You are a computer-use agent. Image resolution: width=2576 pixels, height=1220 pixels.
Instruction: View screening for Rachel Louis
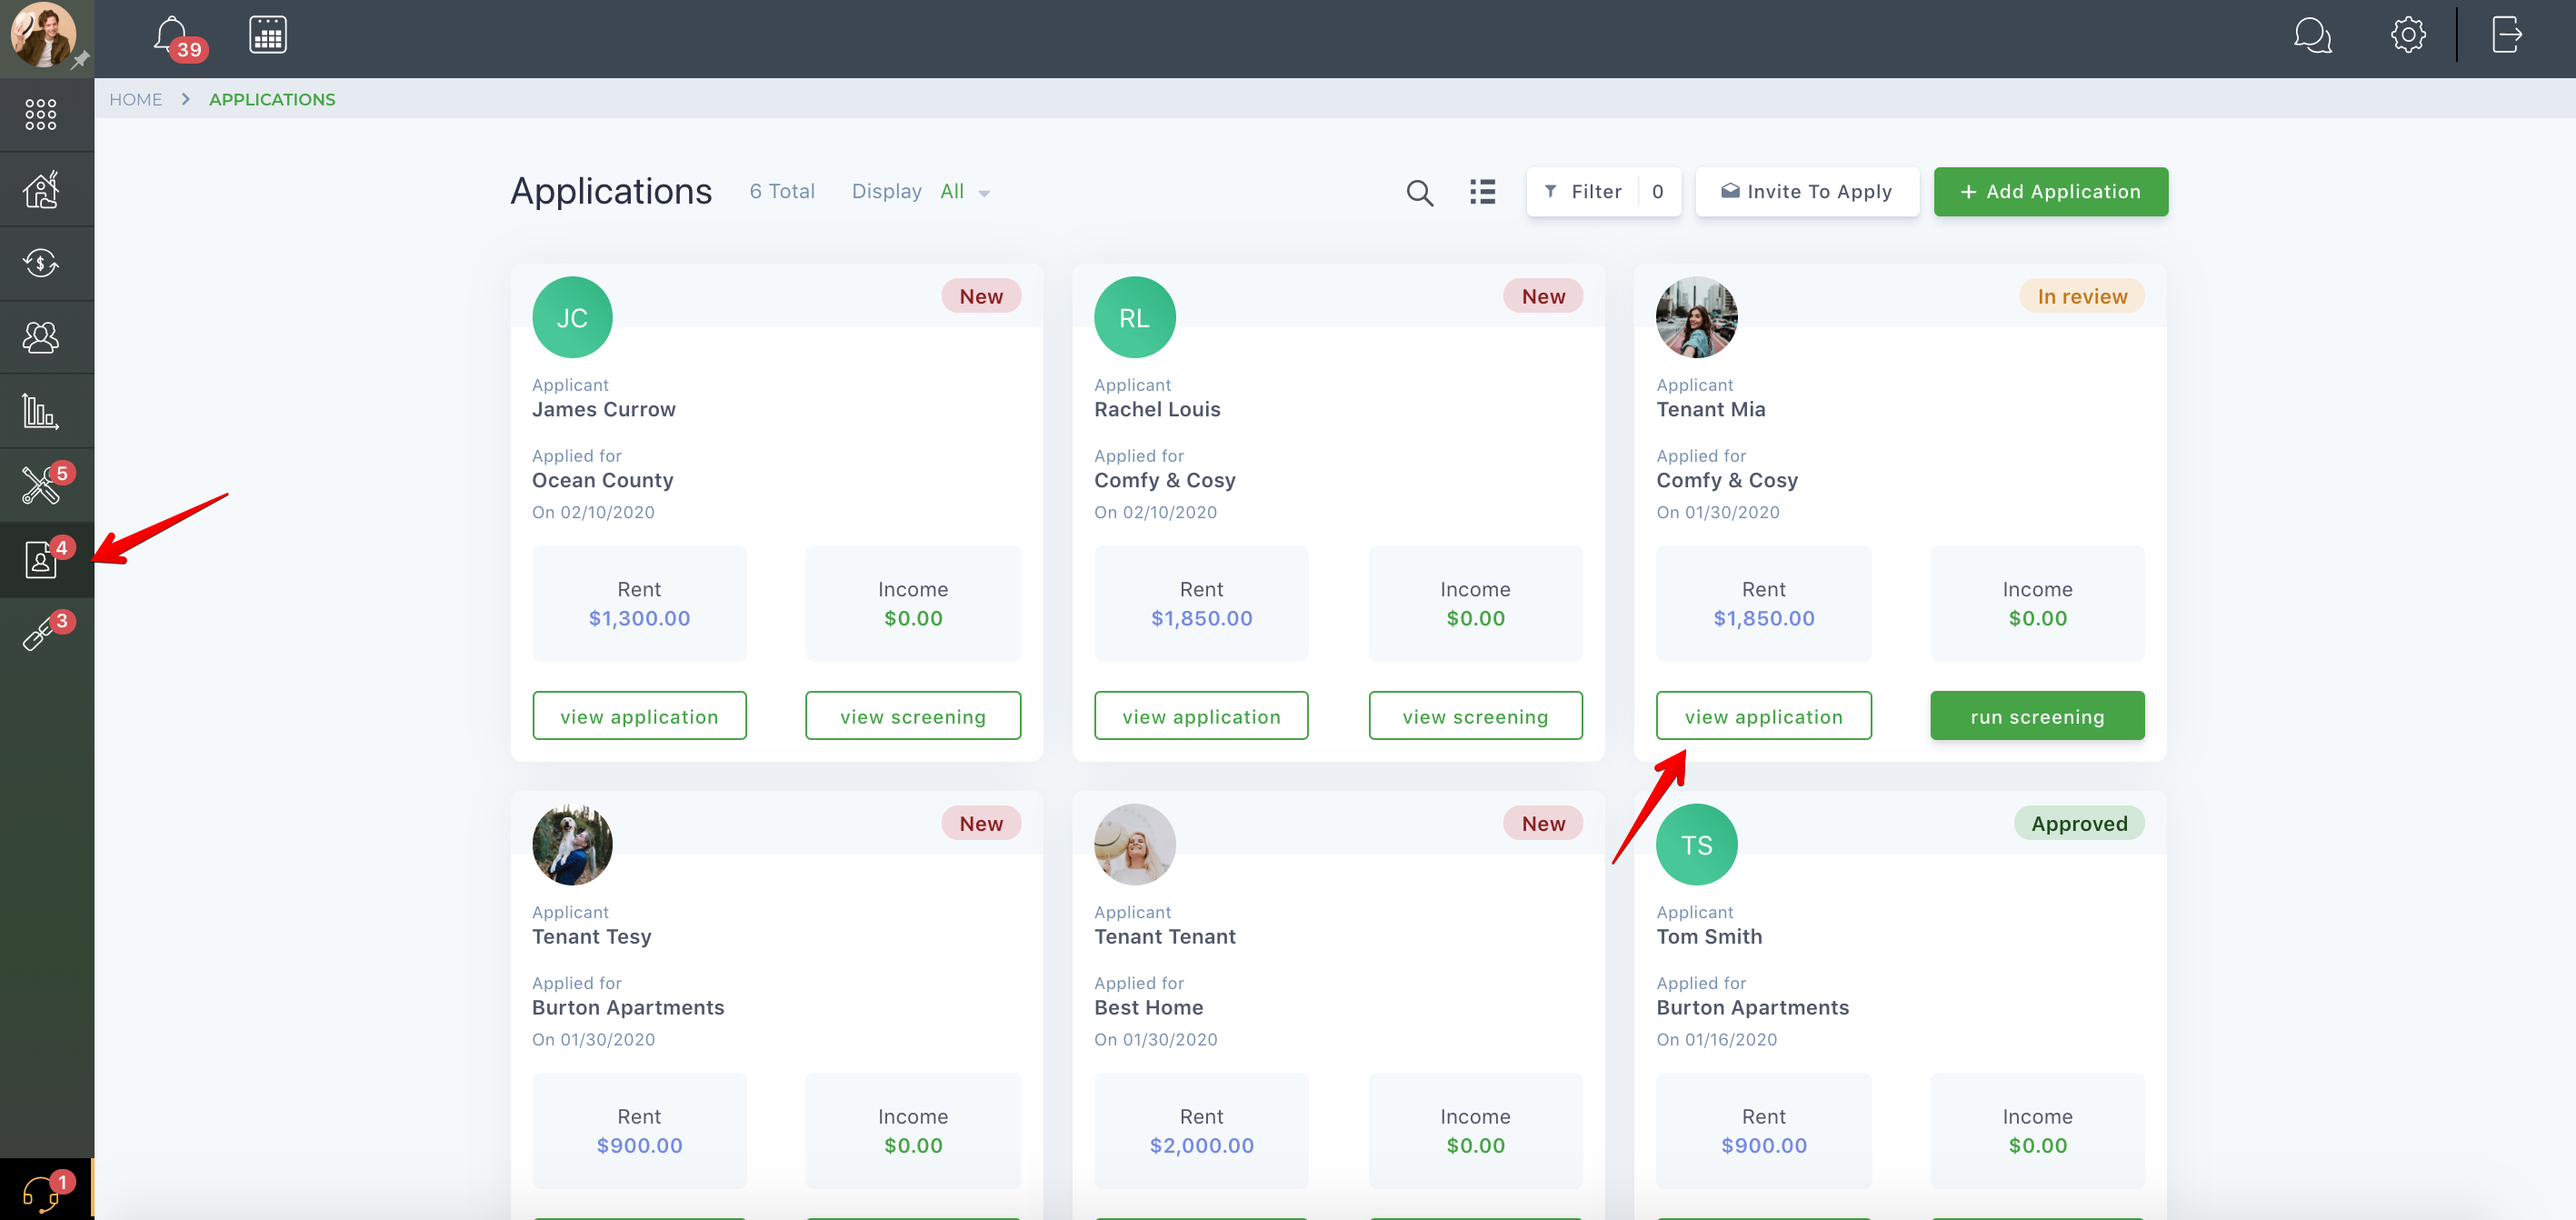point(1475,716)
